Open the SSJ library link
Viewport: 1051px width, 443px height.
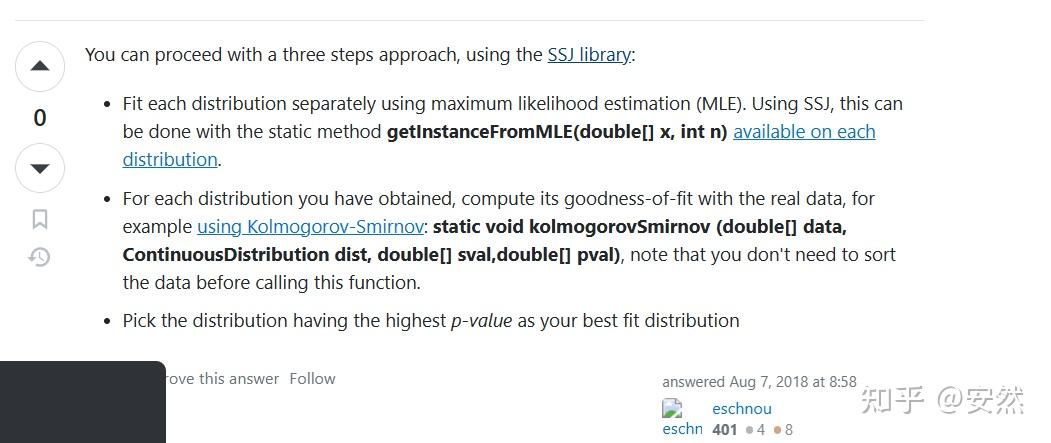pyautogui.click(x=588, y=54)
